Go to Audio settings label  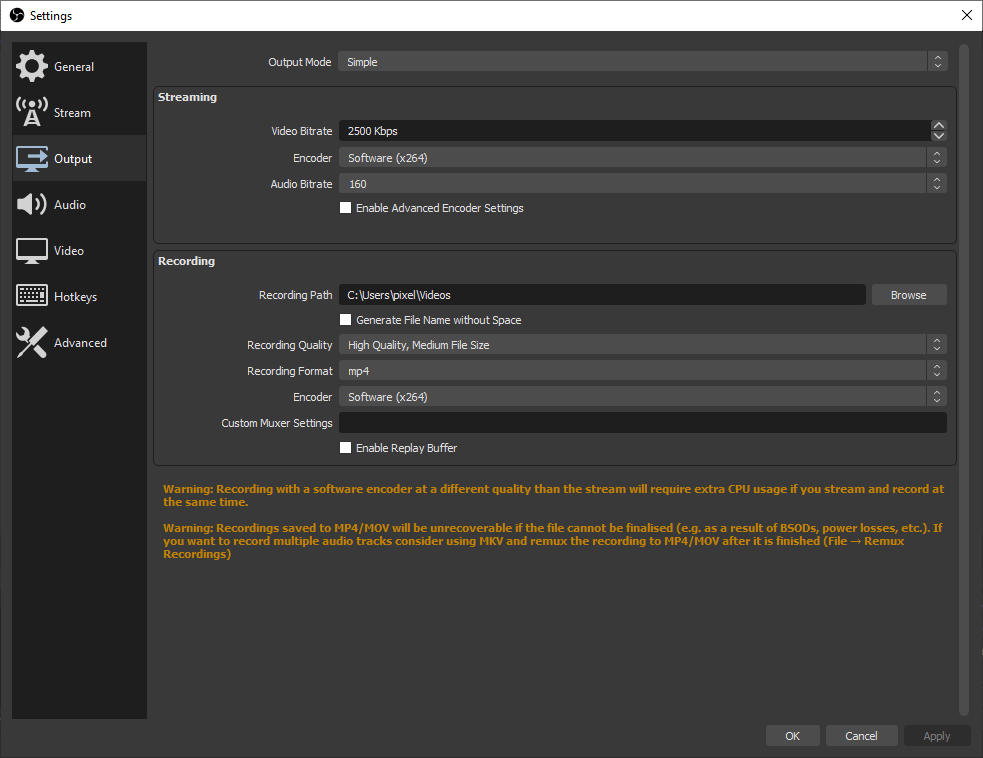coord(70,205)
